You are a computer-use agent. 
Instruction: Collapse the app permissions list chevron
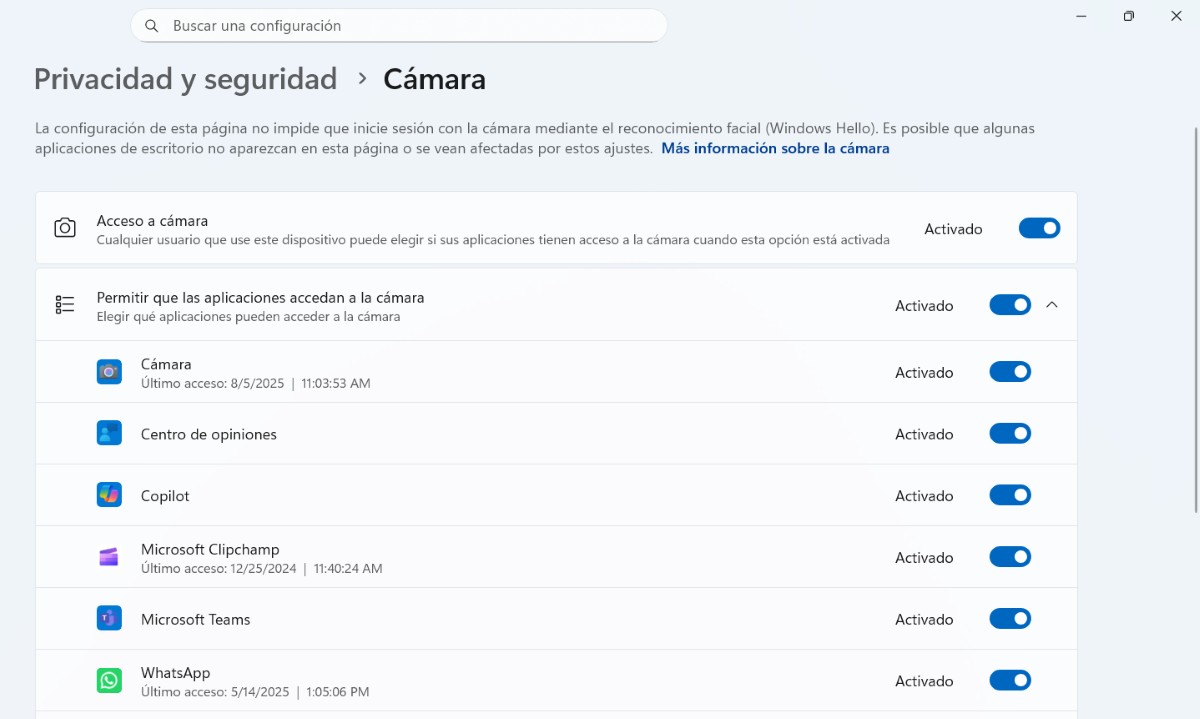click(x=1051, y=305)
